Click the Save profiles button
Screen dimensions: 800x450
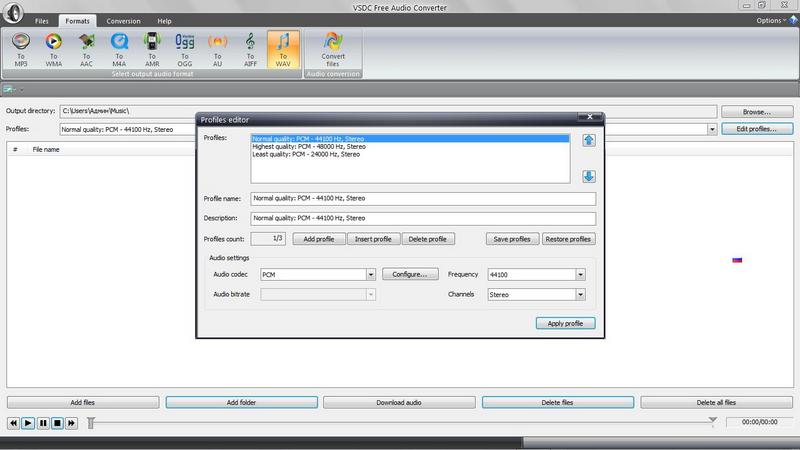click(512, 239)
